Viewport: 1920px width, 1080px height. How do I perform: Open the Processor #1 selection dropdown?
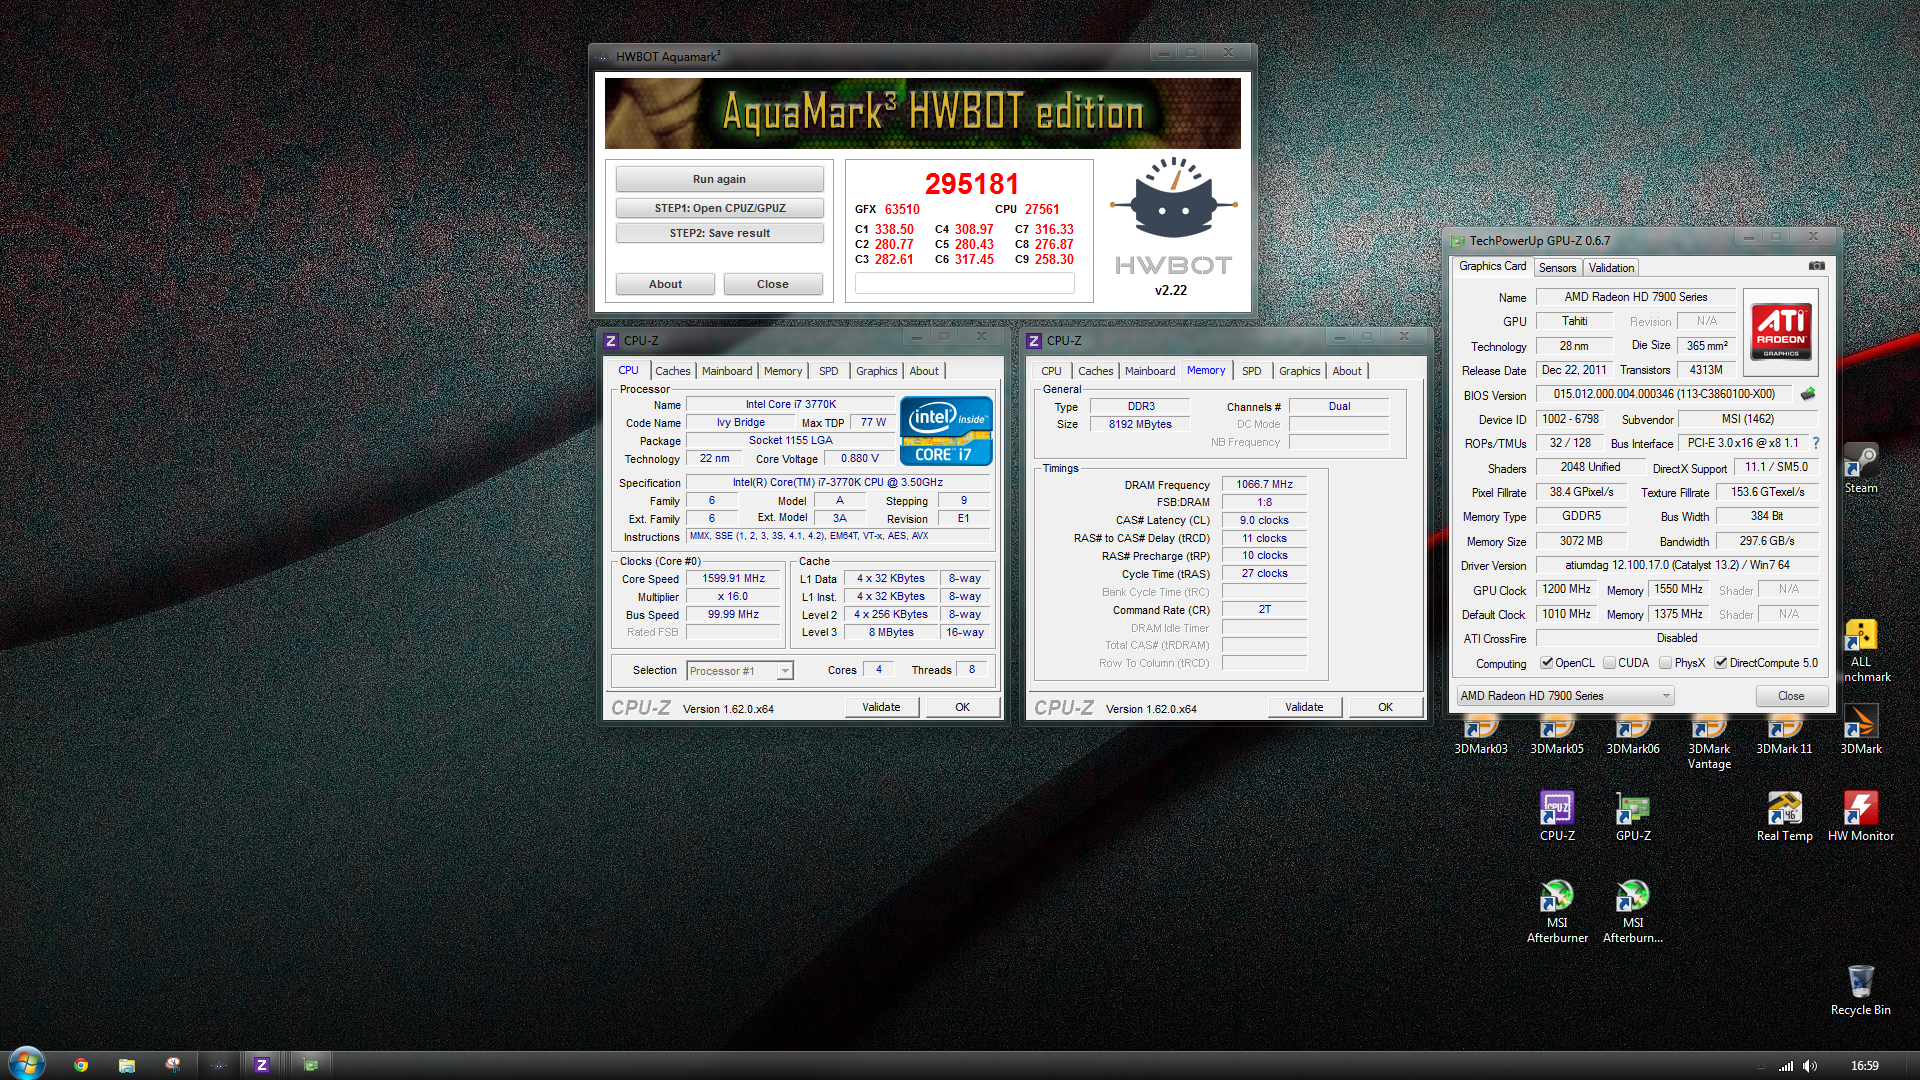pos(740,671)
